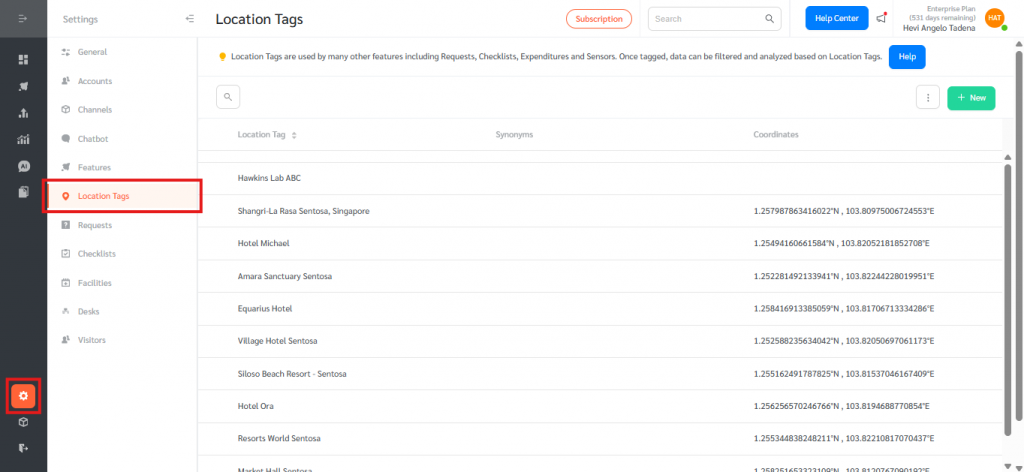Click the logout icon at bottom of rail
Viewport: 1024px width, 472px height.
click(23, 448)
